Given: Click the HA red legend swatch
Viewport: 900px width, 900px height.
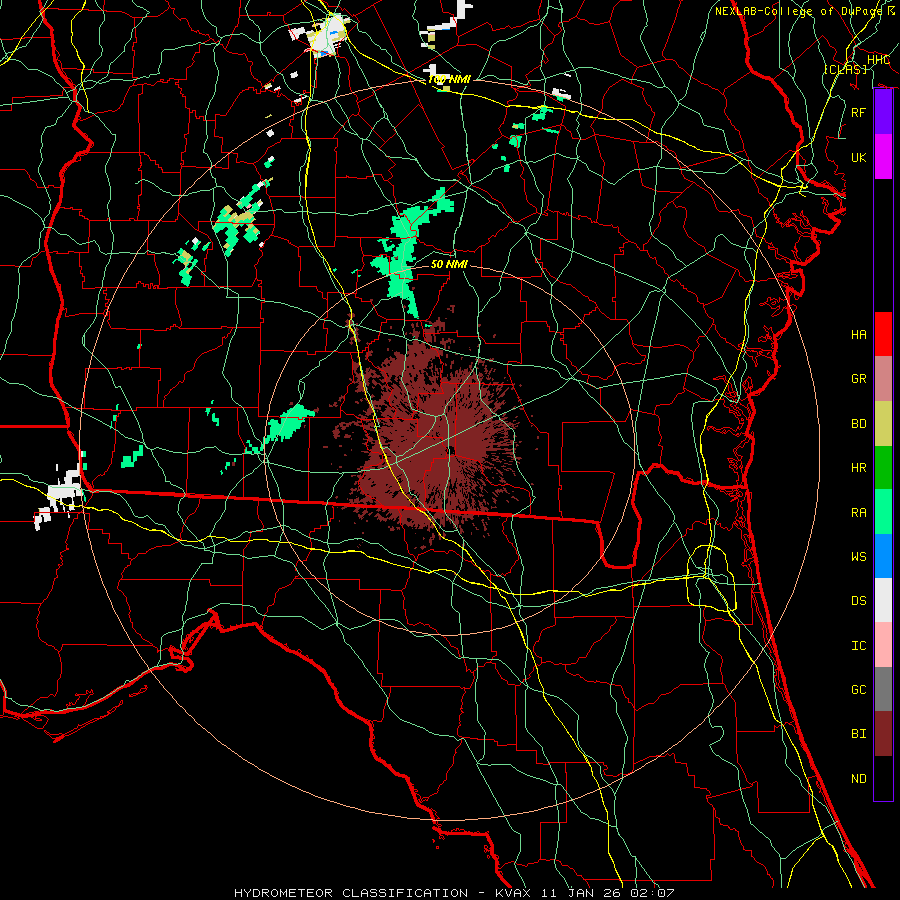Looking at the screenshot, I should [883, 334].
